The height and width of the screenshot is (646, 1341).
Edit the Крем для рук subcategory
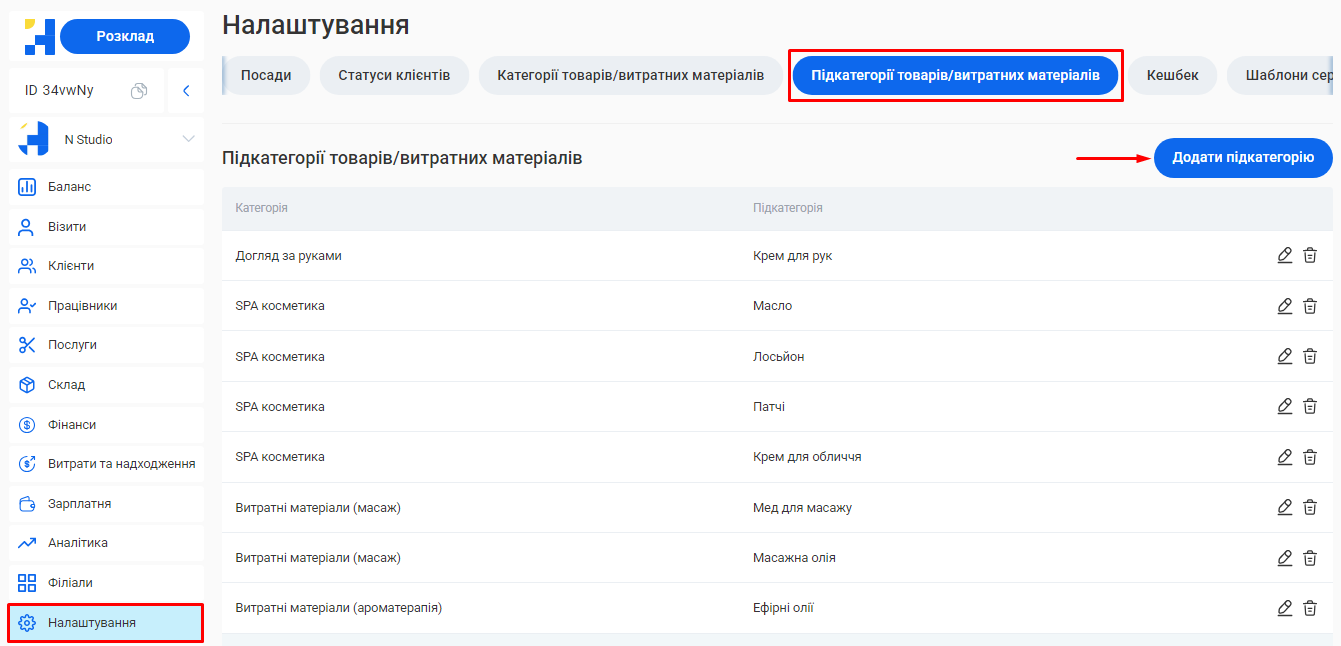[1285, 255]
